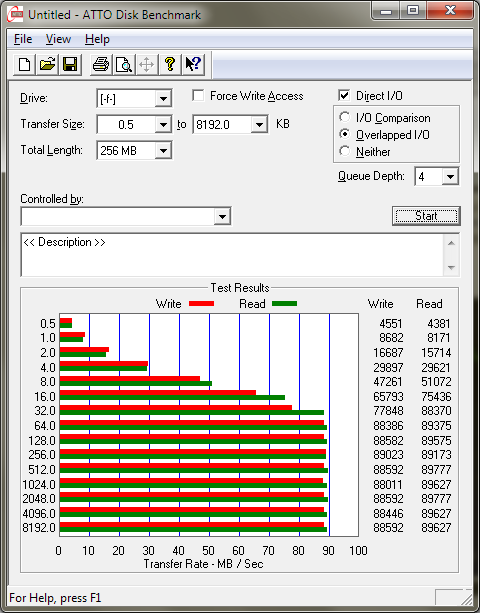Click the Print Preview magnifier icon
The width and height of the screenshot is (480, 613).
point(124,64)
